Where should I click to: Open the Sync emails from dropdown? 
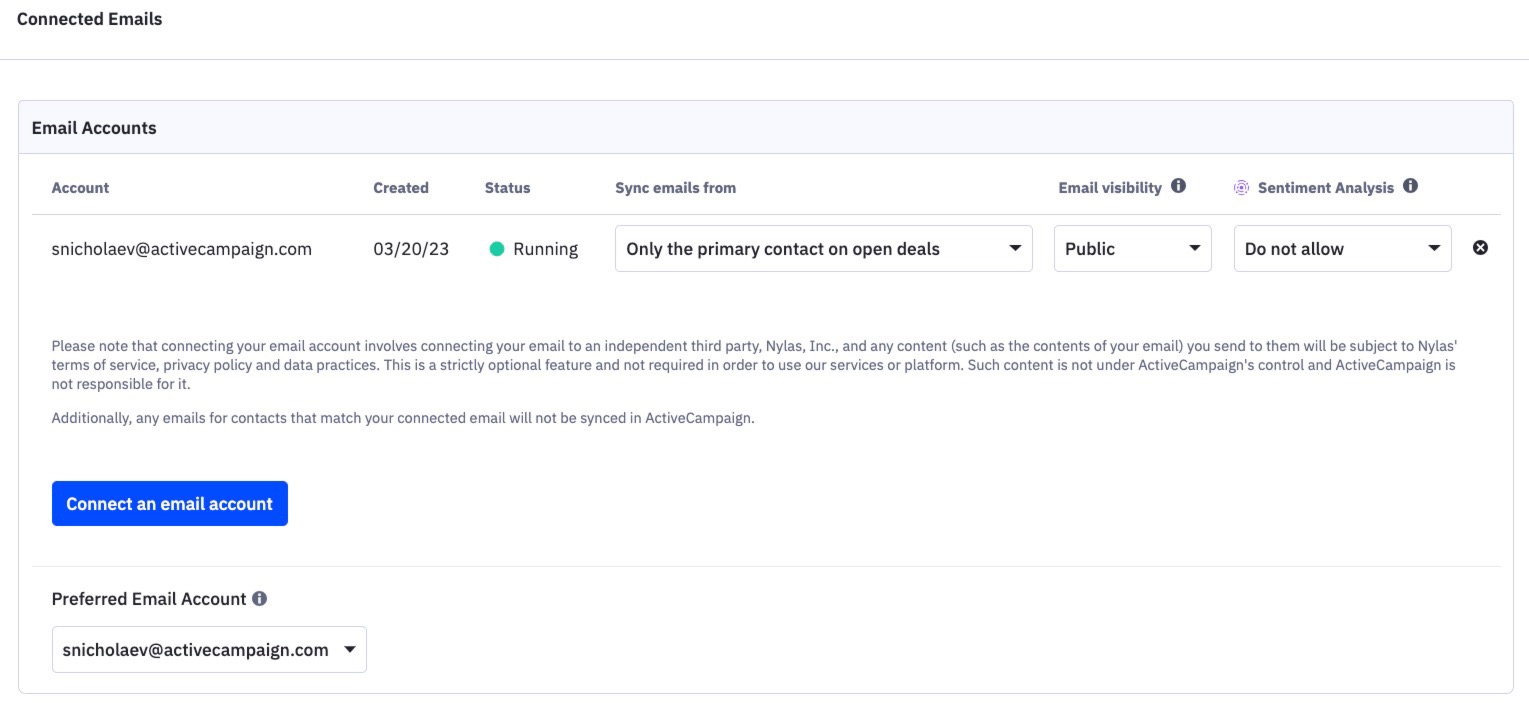point(823,248)
